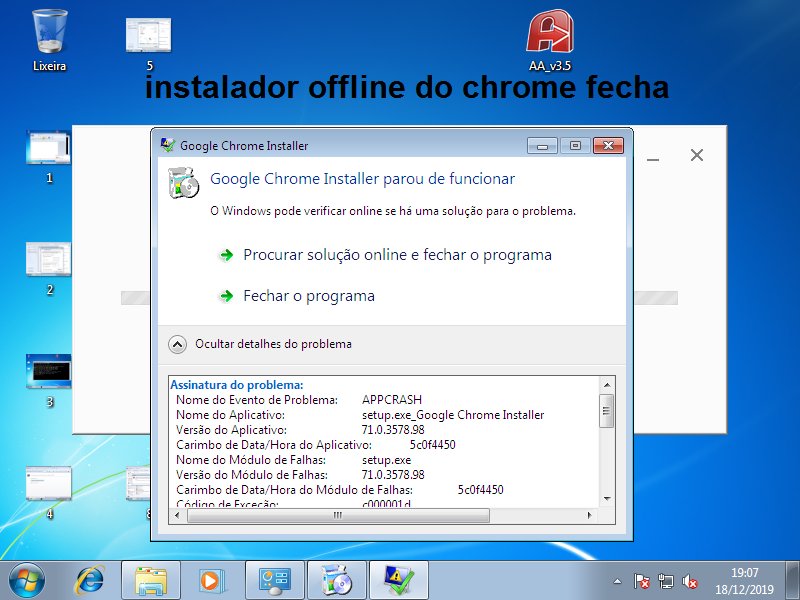The height and width of the screenshot is (600, 800).
Task: Open the AA_v3.5 desktop shortcut
Action: click(x=550, y=40)
